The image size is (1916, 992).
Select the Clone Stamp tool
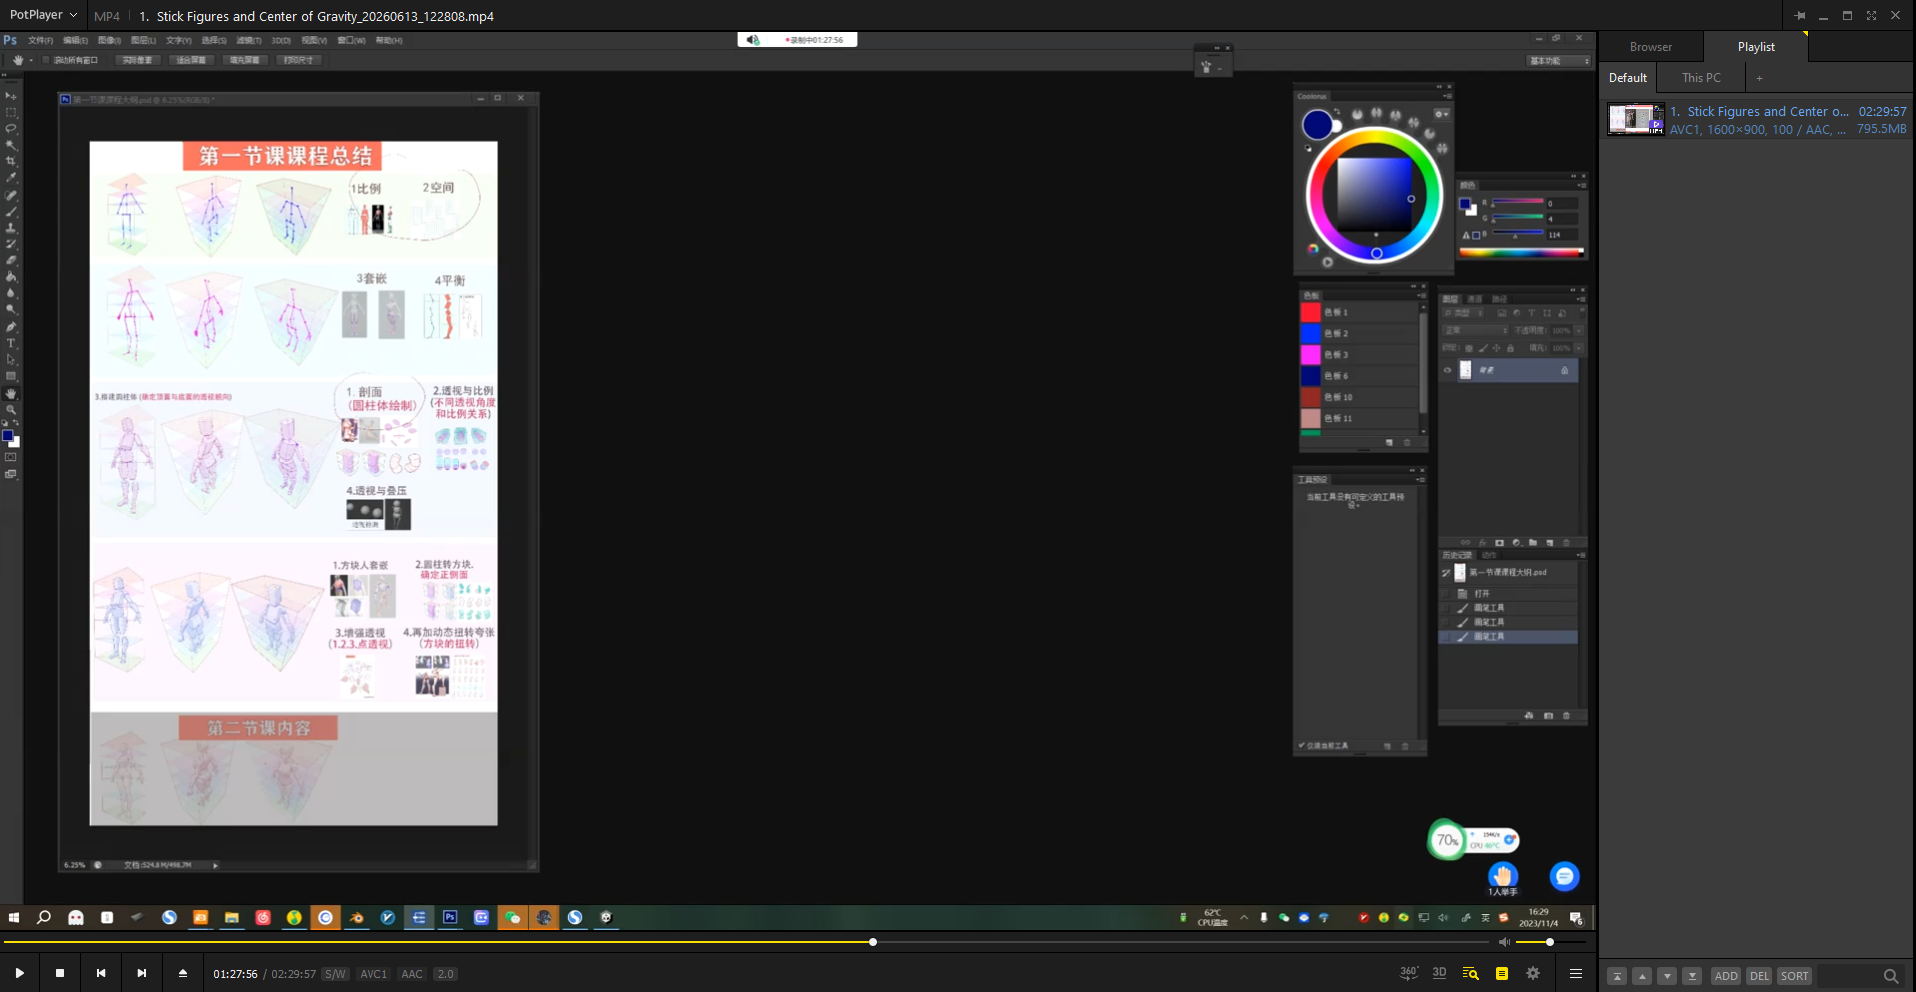11,228
